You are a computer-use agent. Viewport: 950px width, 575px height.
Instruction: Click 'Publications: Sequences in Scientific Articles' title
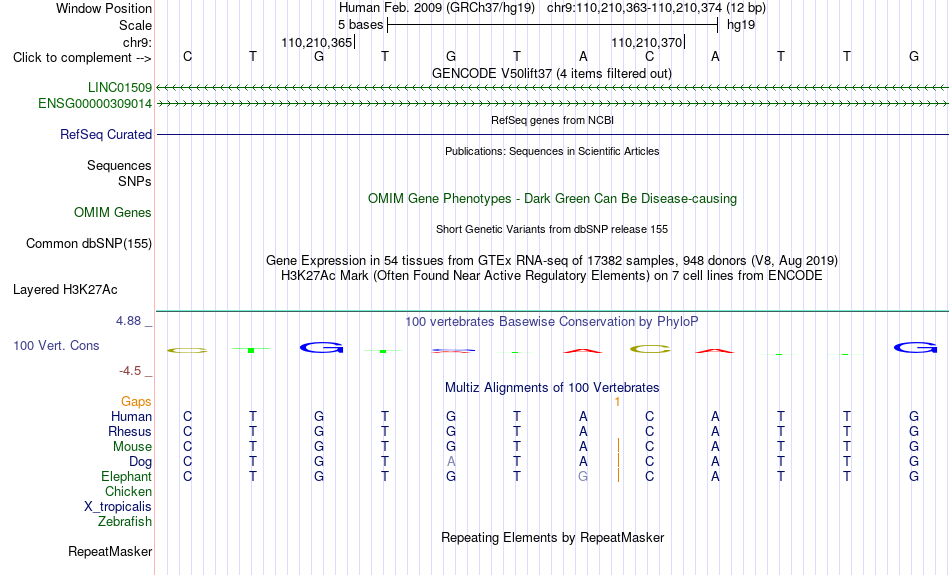point(552,151)
